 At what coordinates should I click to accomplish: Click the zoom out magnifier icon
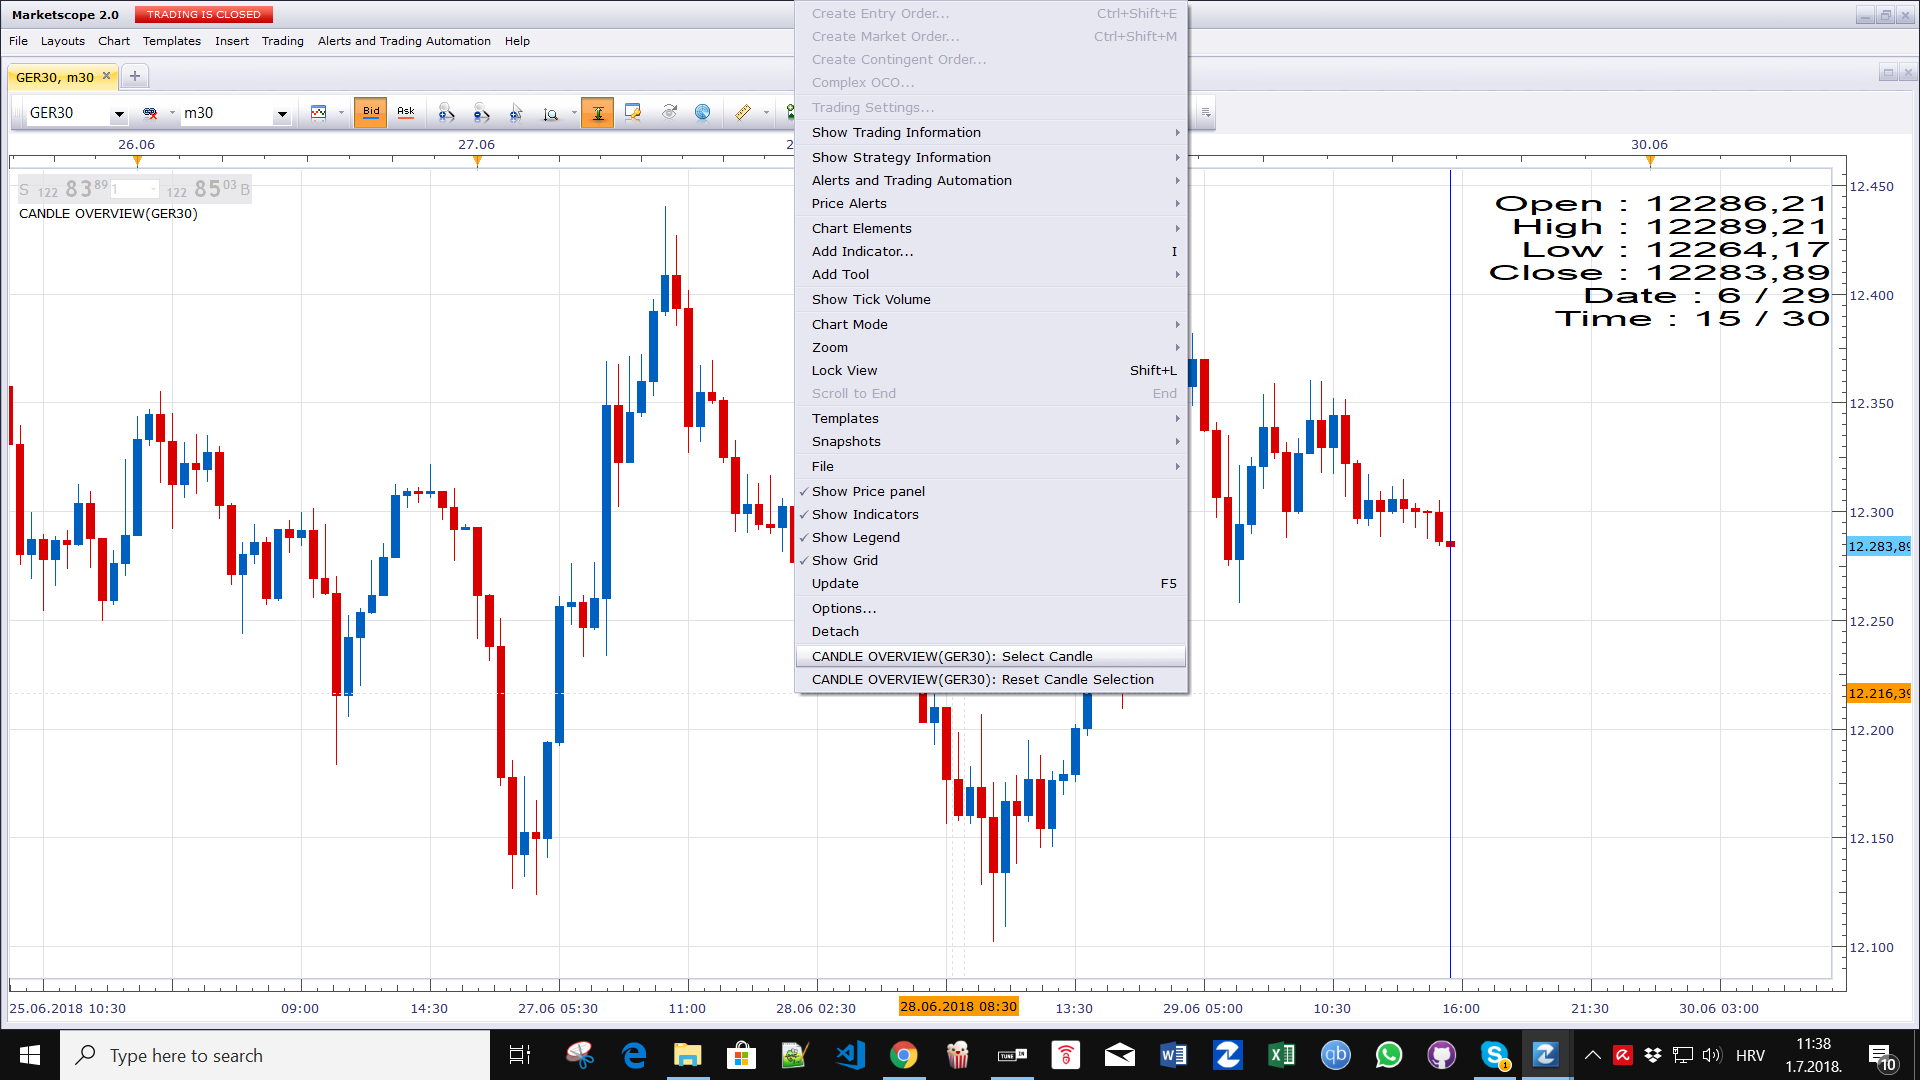click(x=482, y=113)
